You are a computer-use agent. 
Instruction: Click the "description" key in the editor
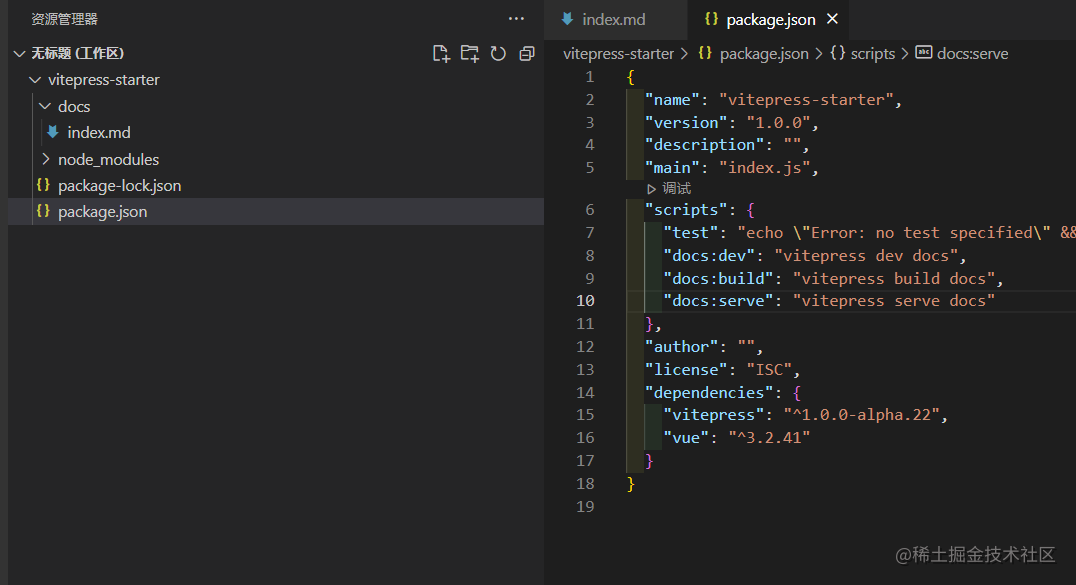pos(704,145)
